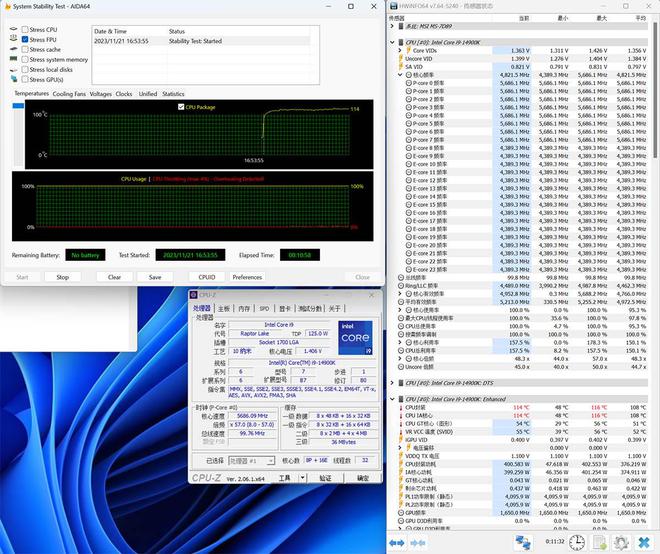The width and height of the screenshot is (660, 554).
Task: Click the power icon beside CPU封装功耗 row
Action: [x=401, y=464]
